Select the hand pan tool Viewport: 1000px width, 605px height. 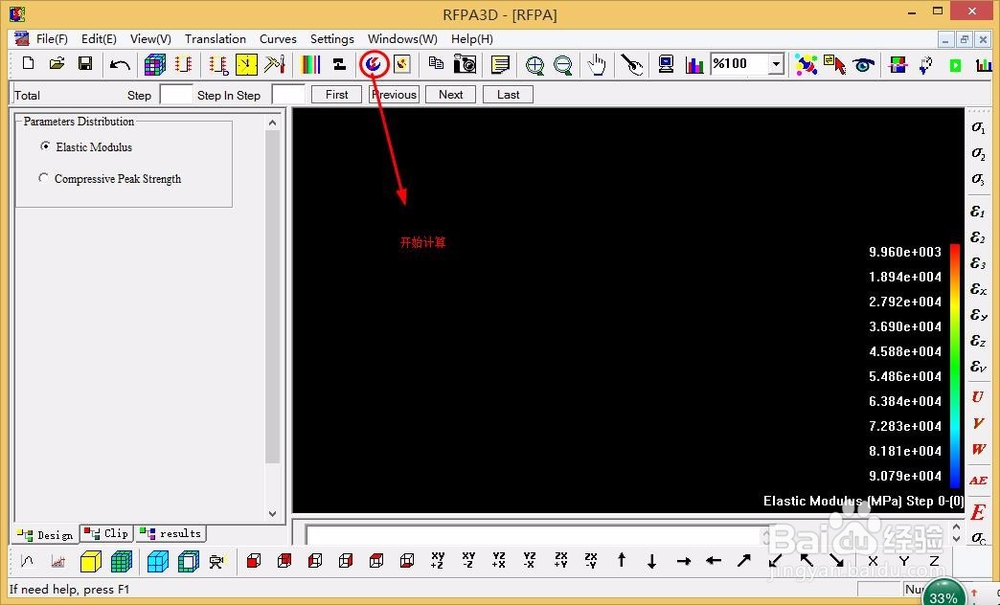click(596, 64)
